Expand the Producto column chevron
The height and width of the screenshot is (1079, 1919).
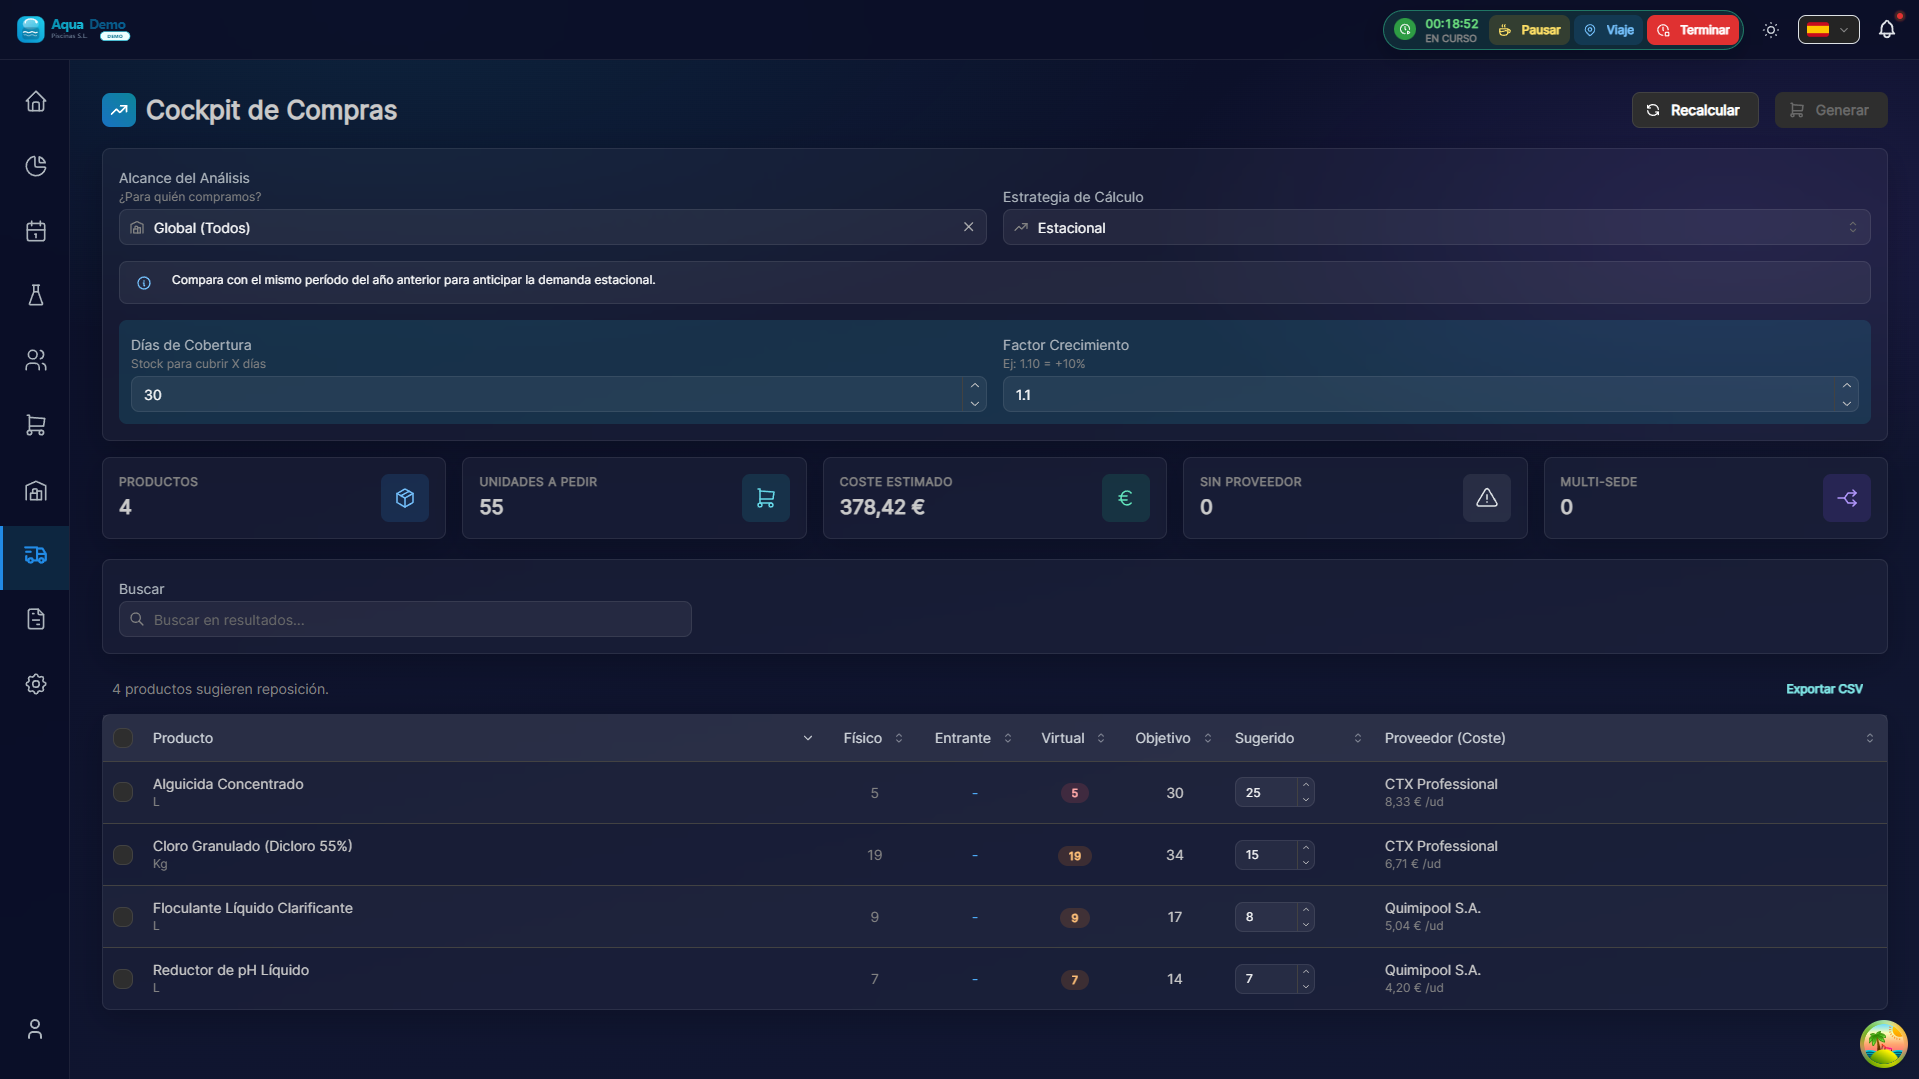point(808,738)
